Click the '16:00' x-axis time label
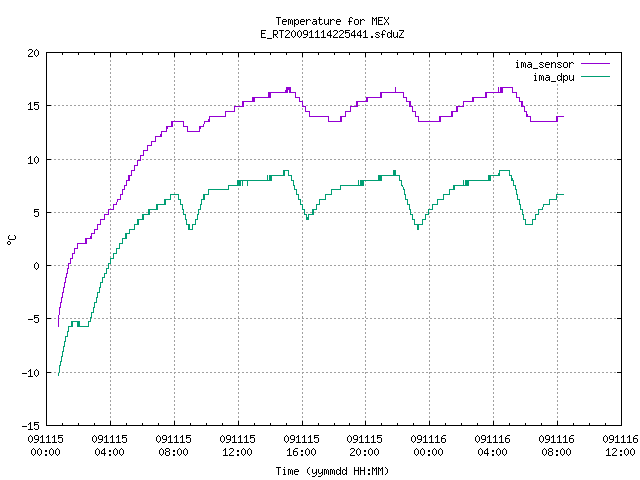640x480 pixels. coord(301,452)
